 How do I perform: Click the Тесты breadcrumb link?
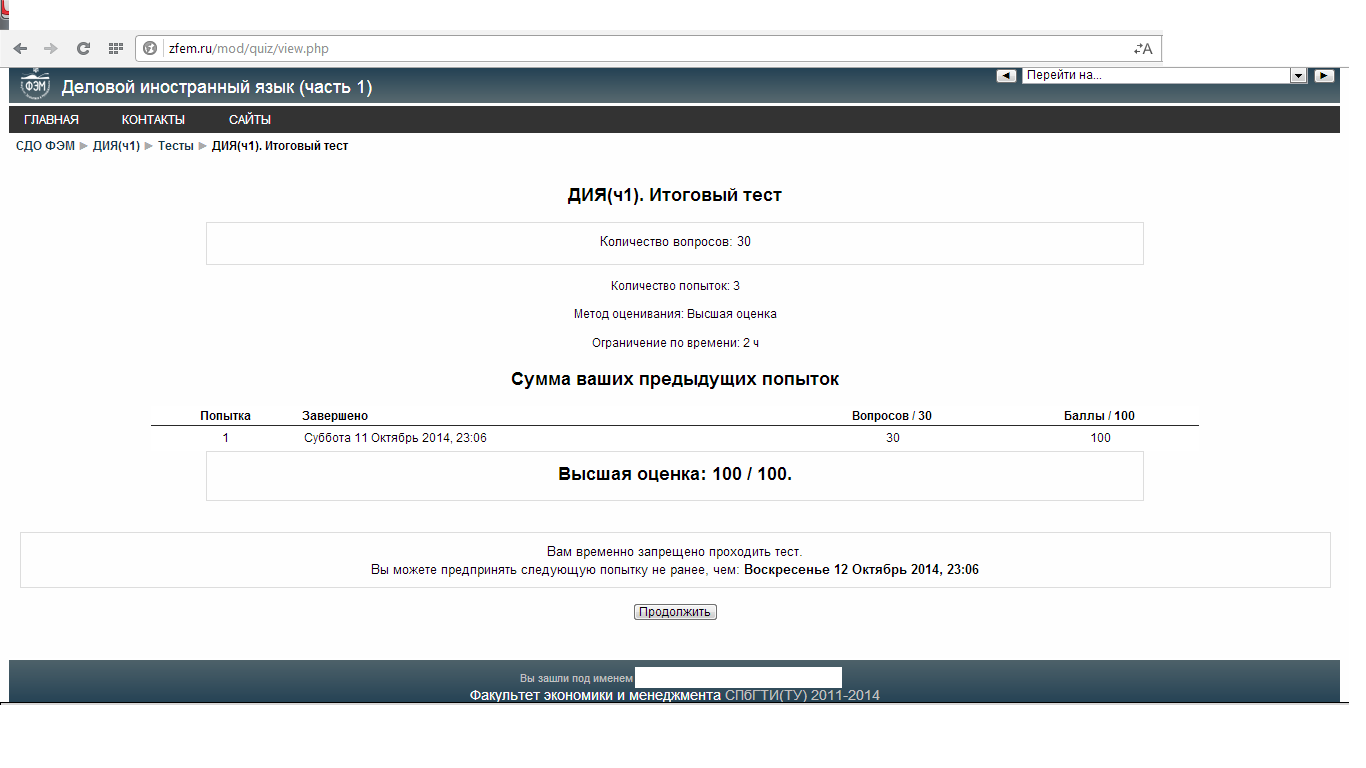(176, 146)
